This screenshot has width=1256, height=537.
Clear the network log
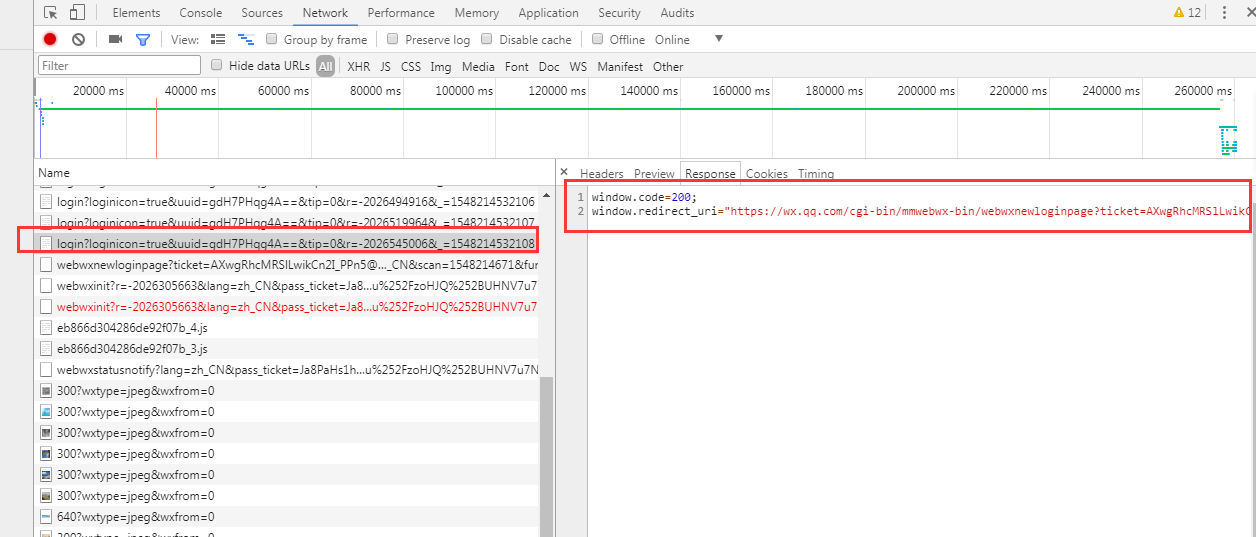[x=78, y=39]
